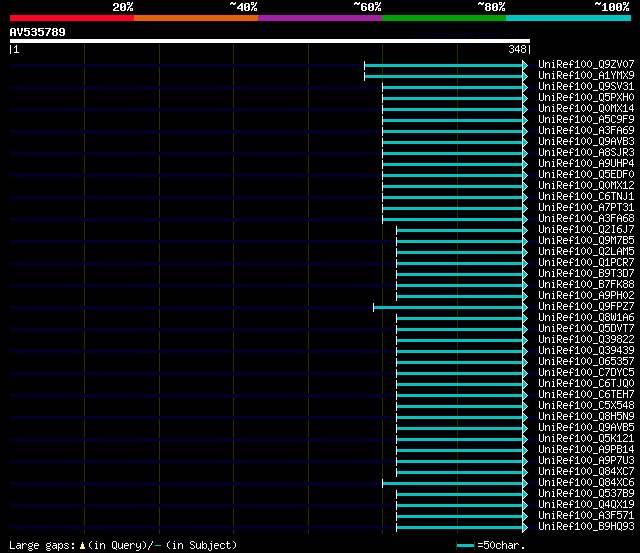Click the UniRef100_Q9M7B5 text
This screenshot has width=640, height=553.
(586, 241)
